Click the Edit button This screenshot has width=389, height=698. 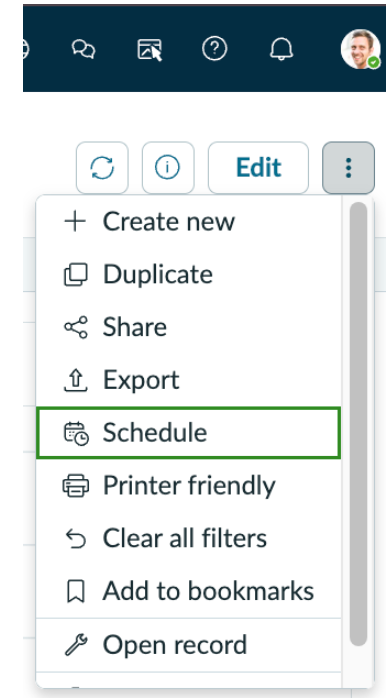258,168
